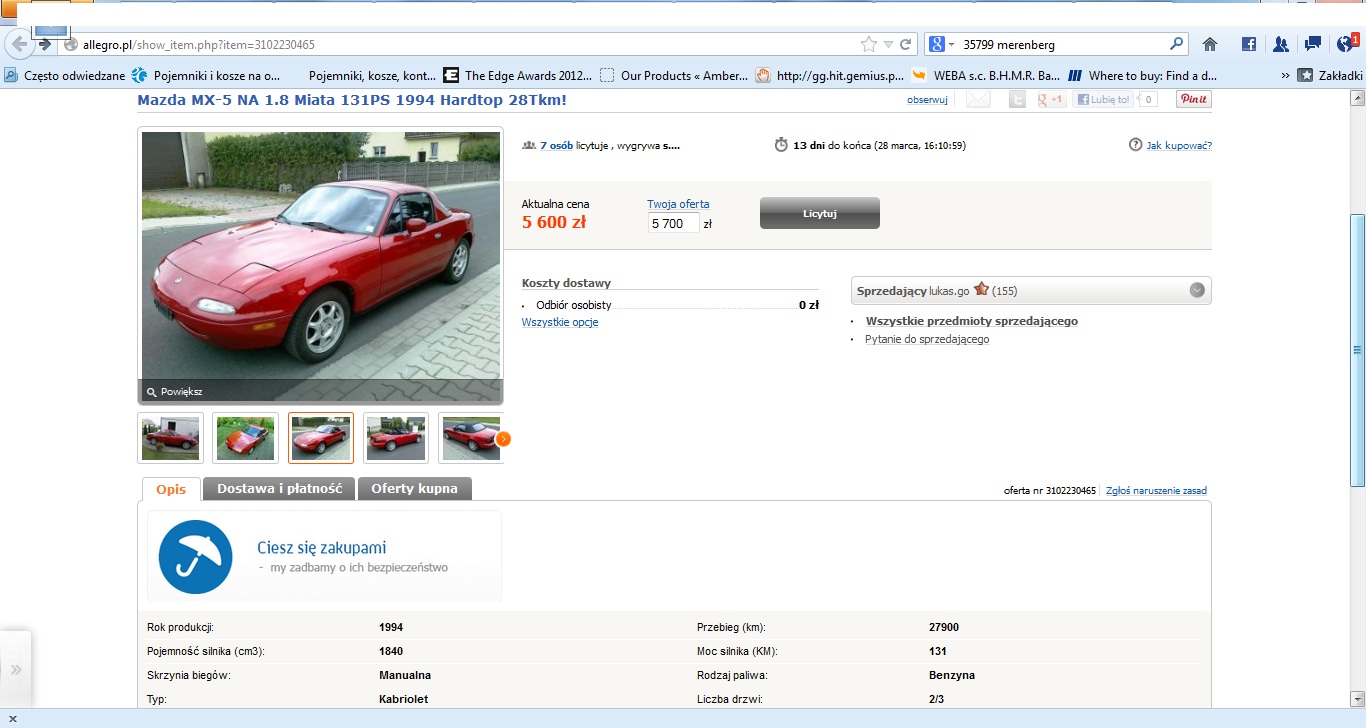Click the Google +1 button
The image size is (1368, 728).
1051,99
